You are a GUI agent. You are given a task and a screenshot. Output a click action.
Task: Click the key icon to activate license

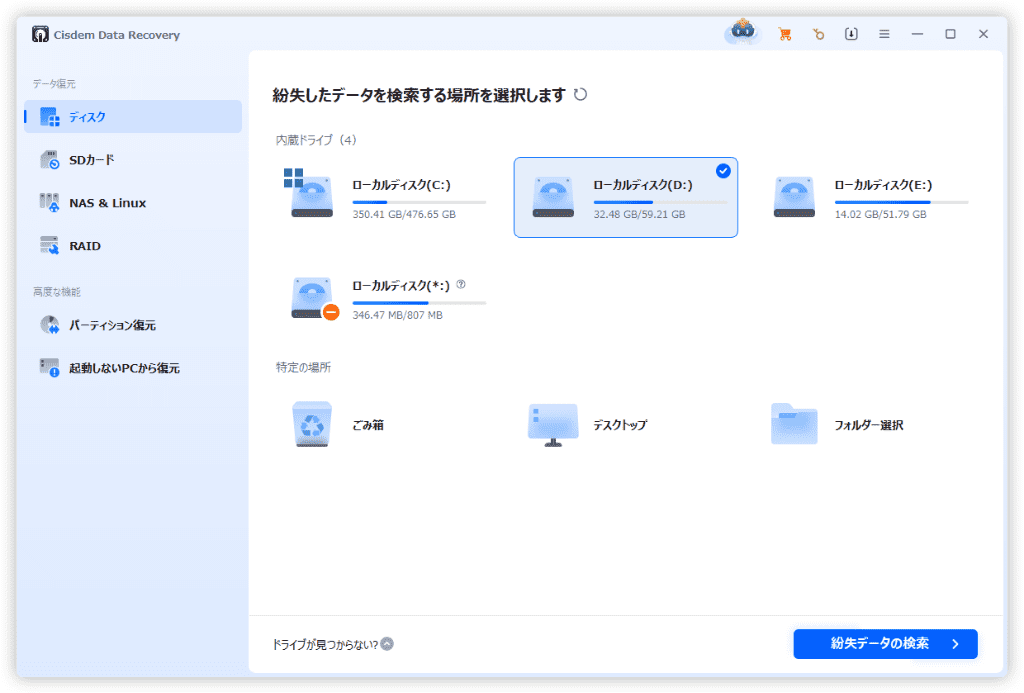tap(818, 33)
